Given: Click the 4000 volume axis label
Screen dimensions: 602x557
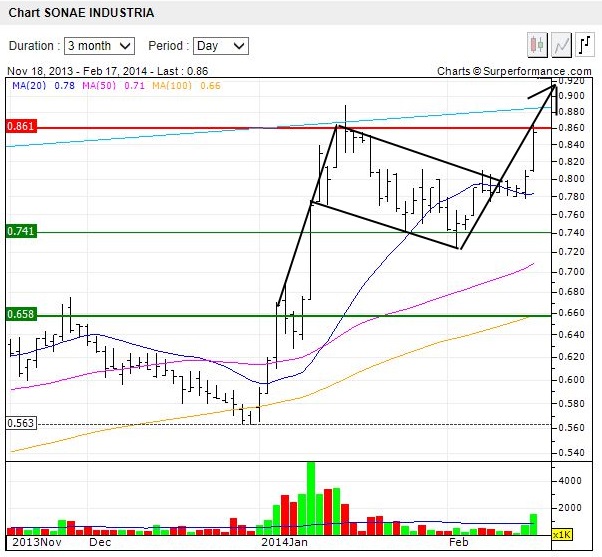Looking at the screenshot, I should 570,481.
